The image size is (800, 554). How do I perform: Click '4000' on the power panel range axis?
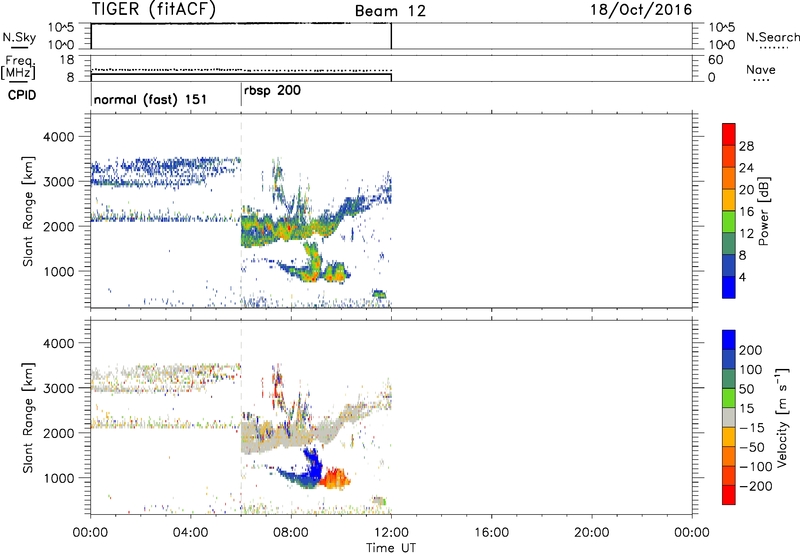[x=59, y=137]
